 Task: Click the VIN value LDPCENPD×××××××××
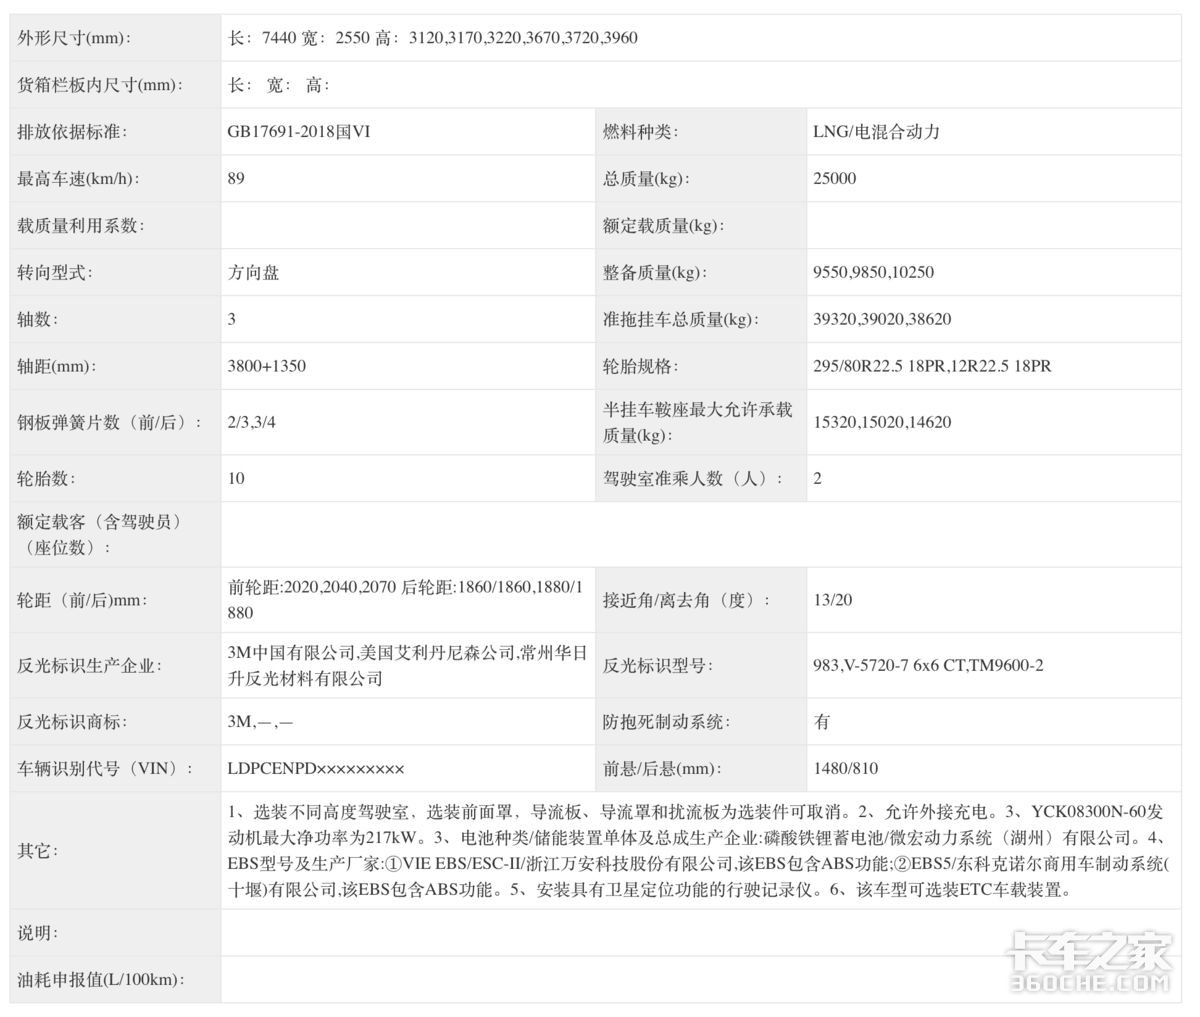[316, 769]
